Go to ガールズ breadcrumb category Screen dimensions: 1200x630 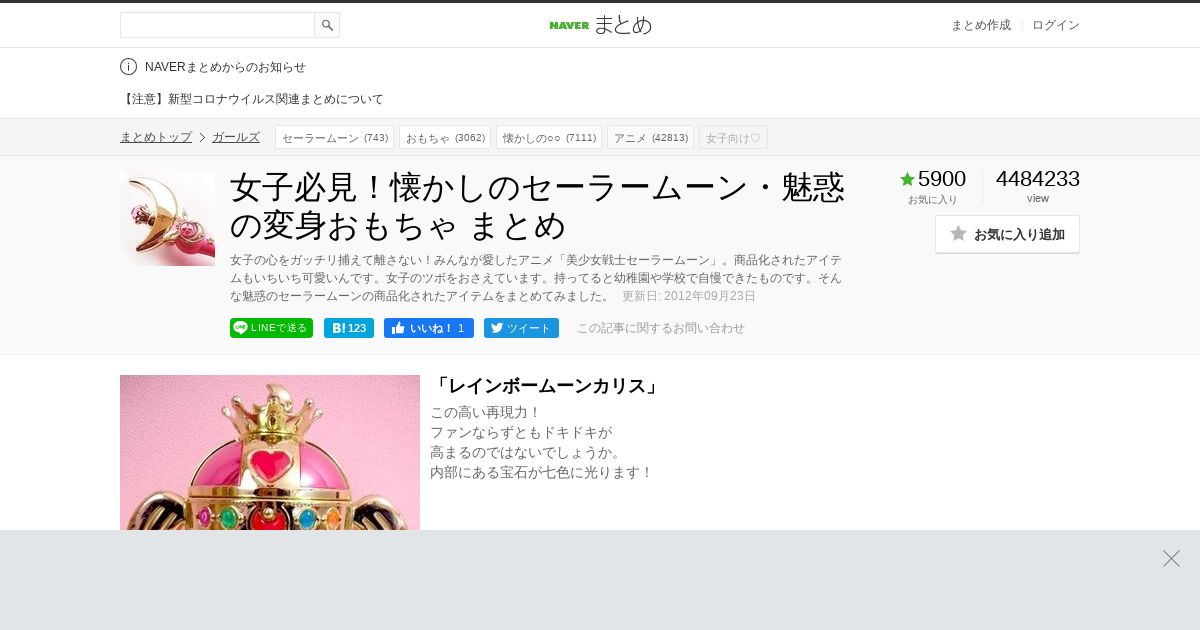tap(236, 137)
